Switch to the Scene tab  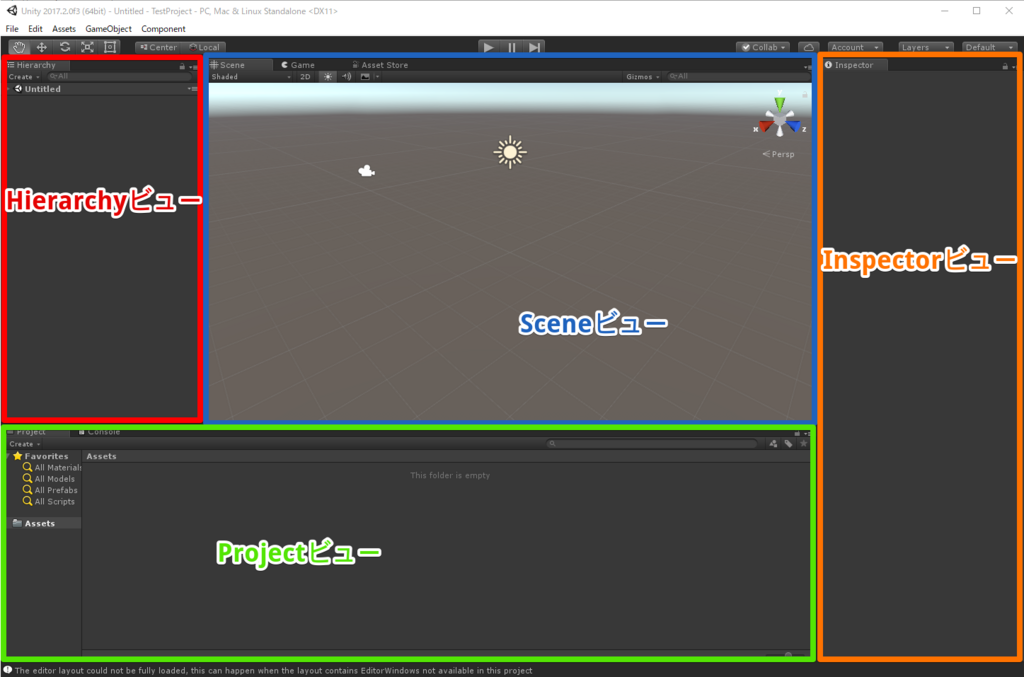240,65
